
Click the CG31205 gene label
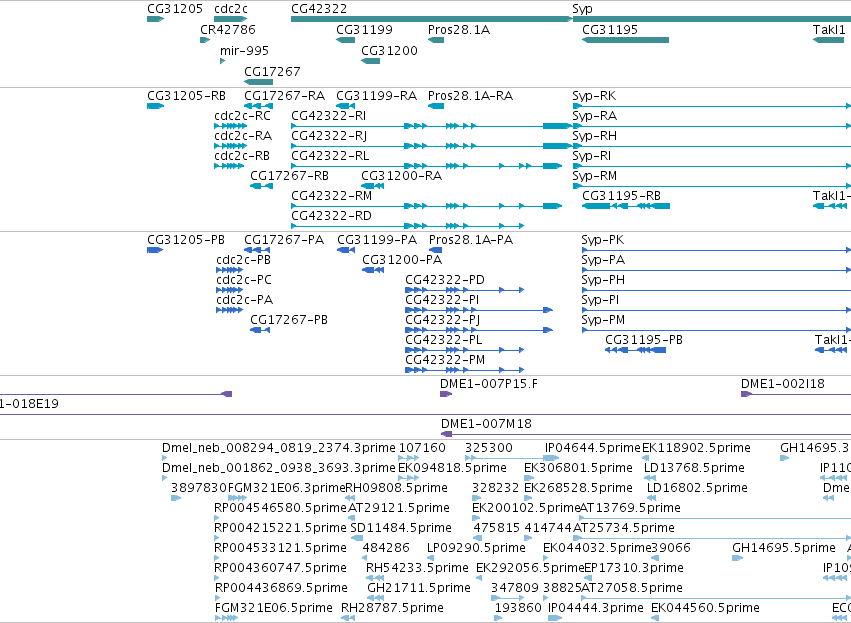(x=175, y=9)
